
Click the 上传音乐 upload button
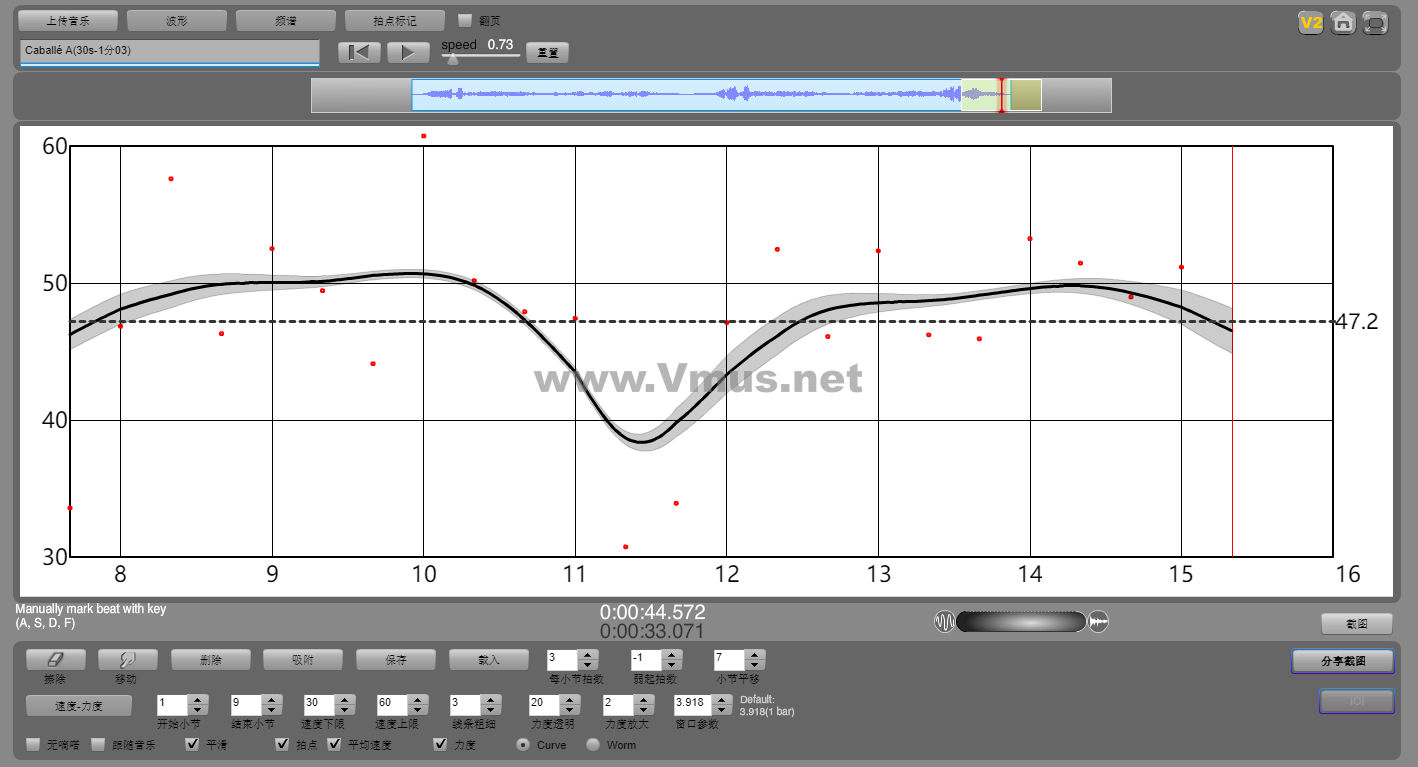(68, 21)
